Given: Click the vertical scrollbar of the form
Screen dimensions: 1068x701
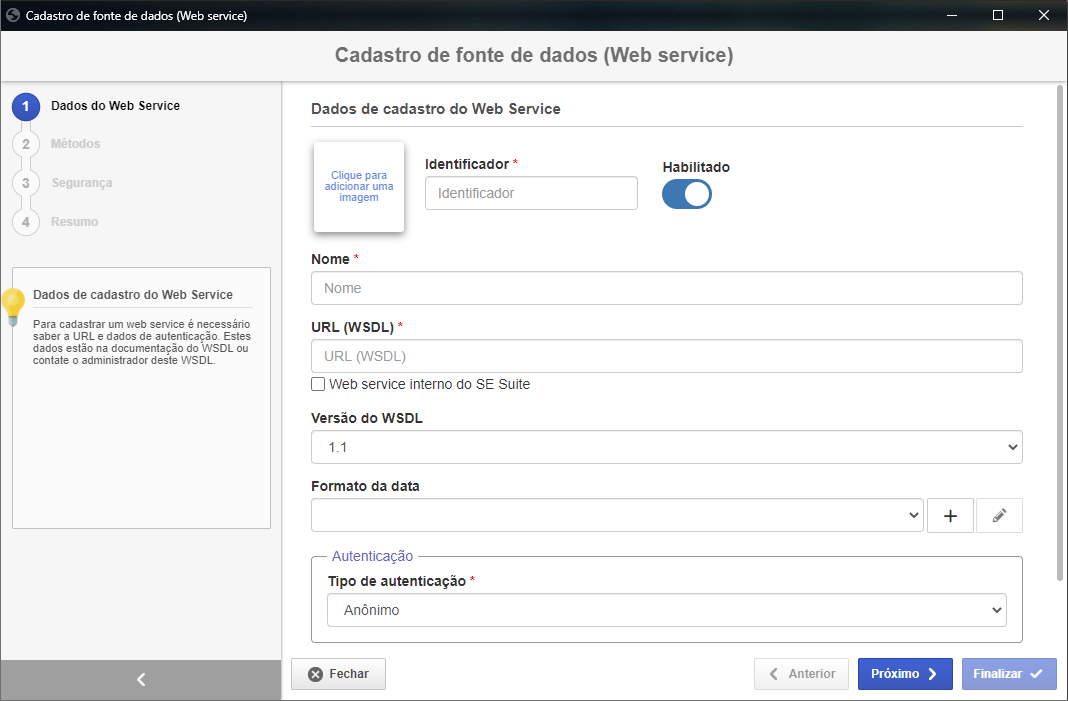Looking at the screenshot, I should (1060, 333).
